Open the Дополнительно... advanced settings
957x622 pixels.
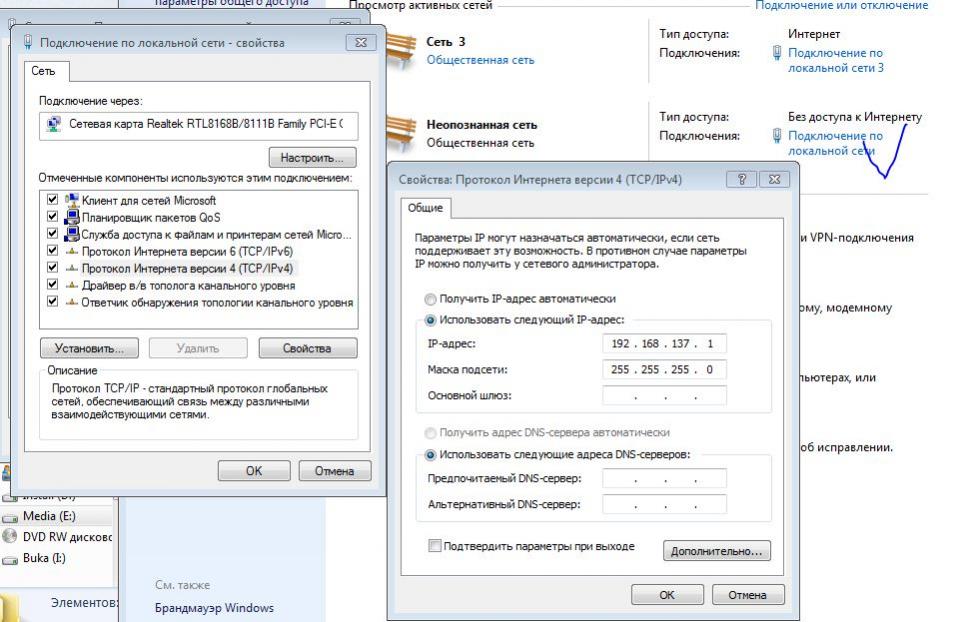coord(717,551)
